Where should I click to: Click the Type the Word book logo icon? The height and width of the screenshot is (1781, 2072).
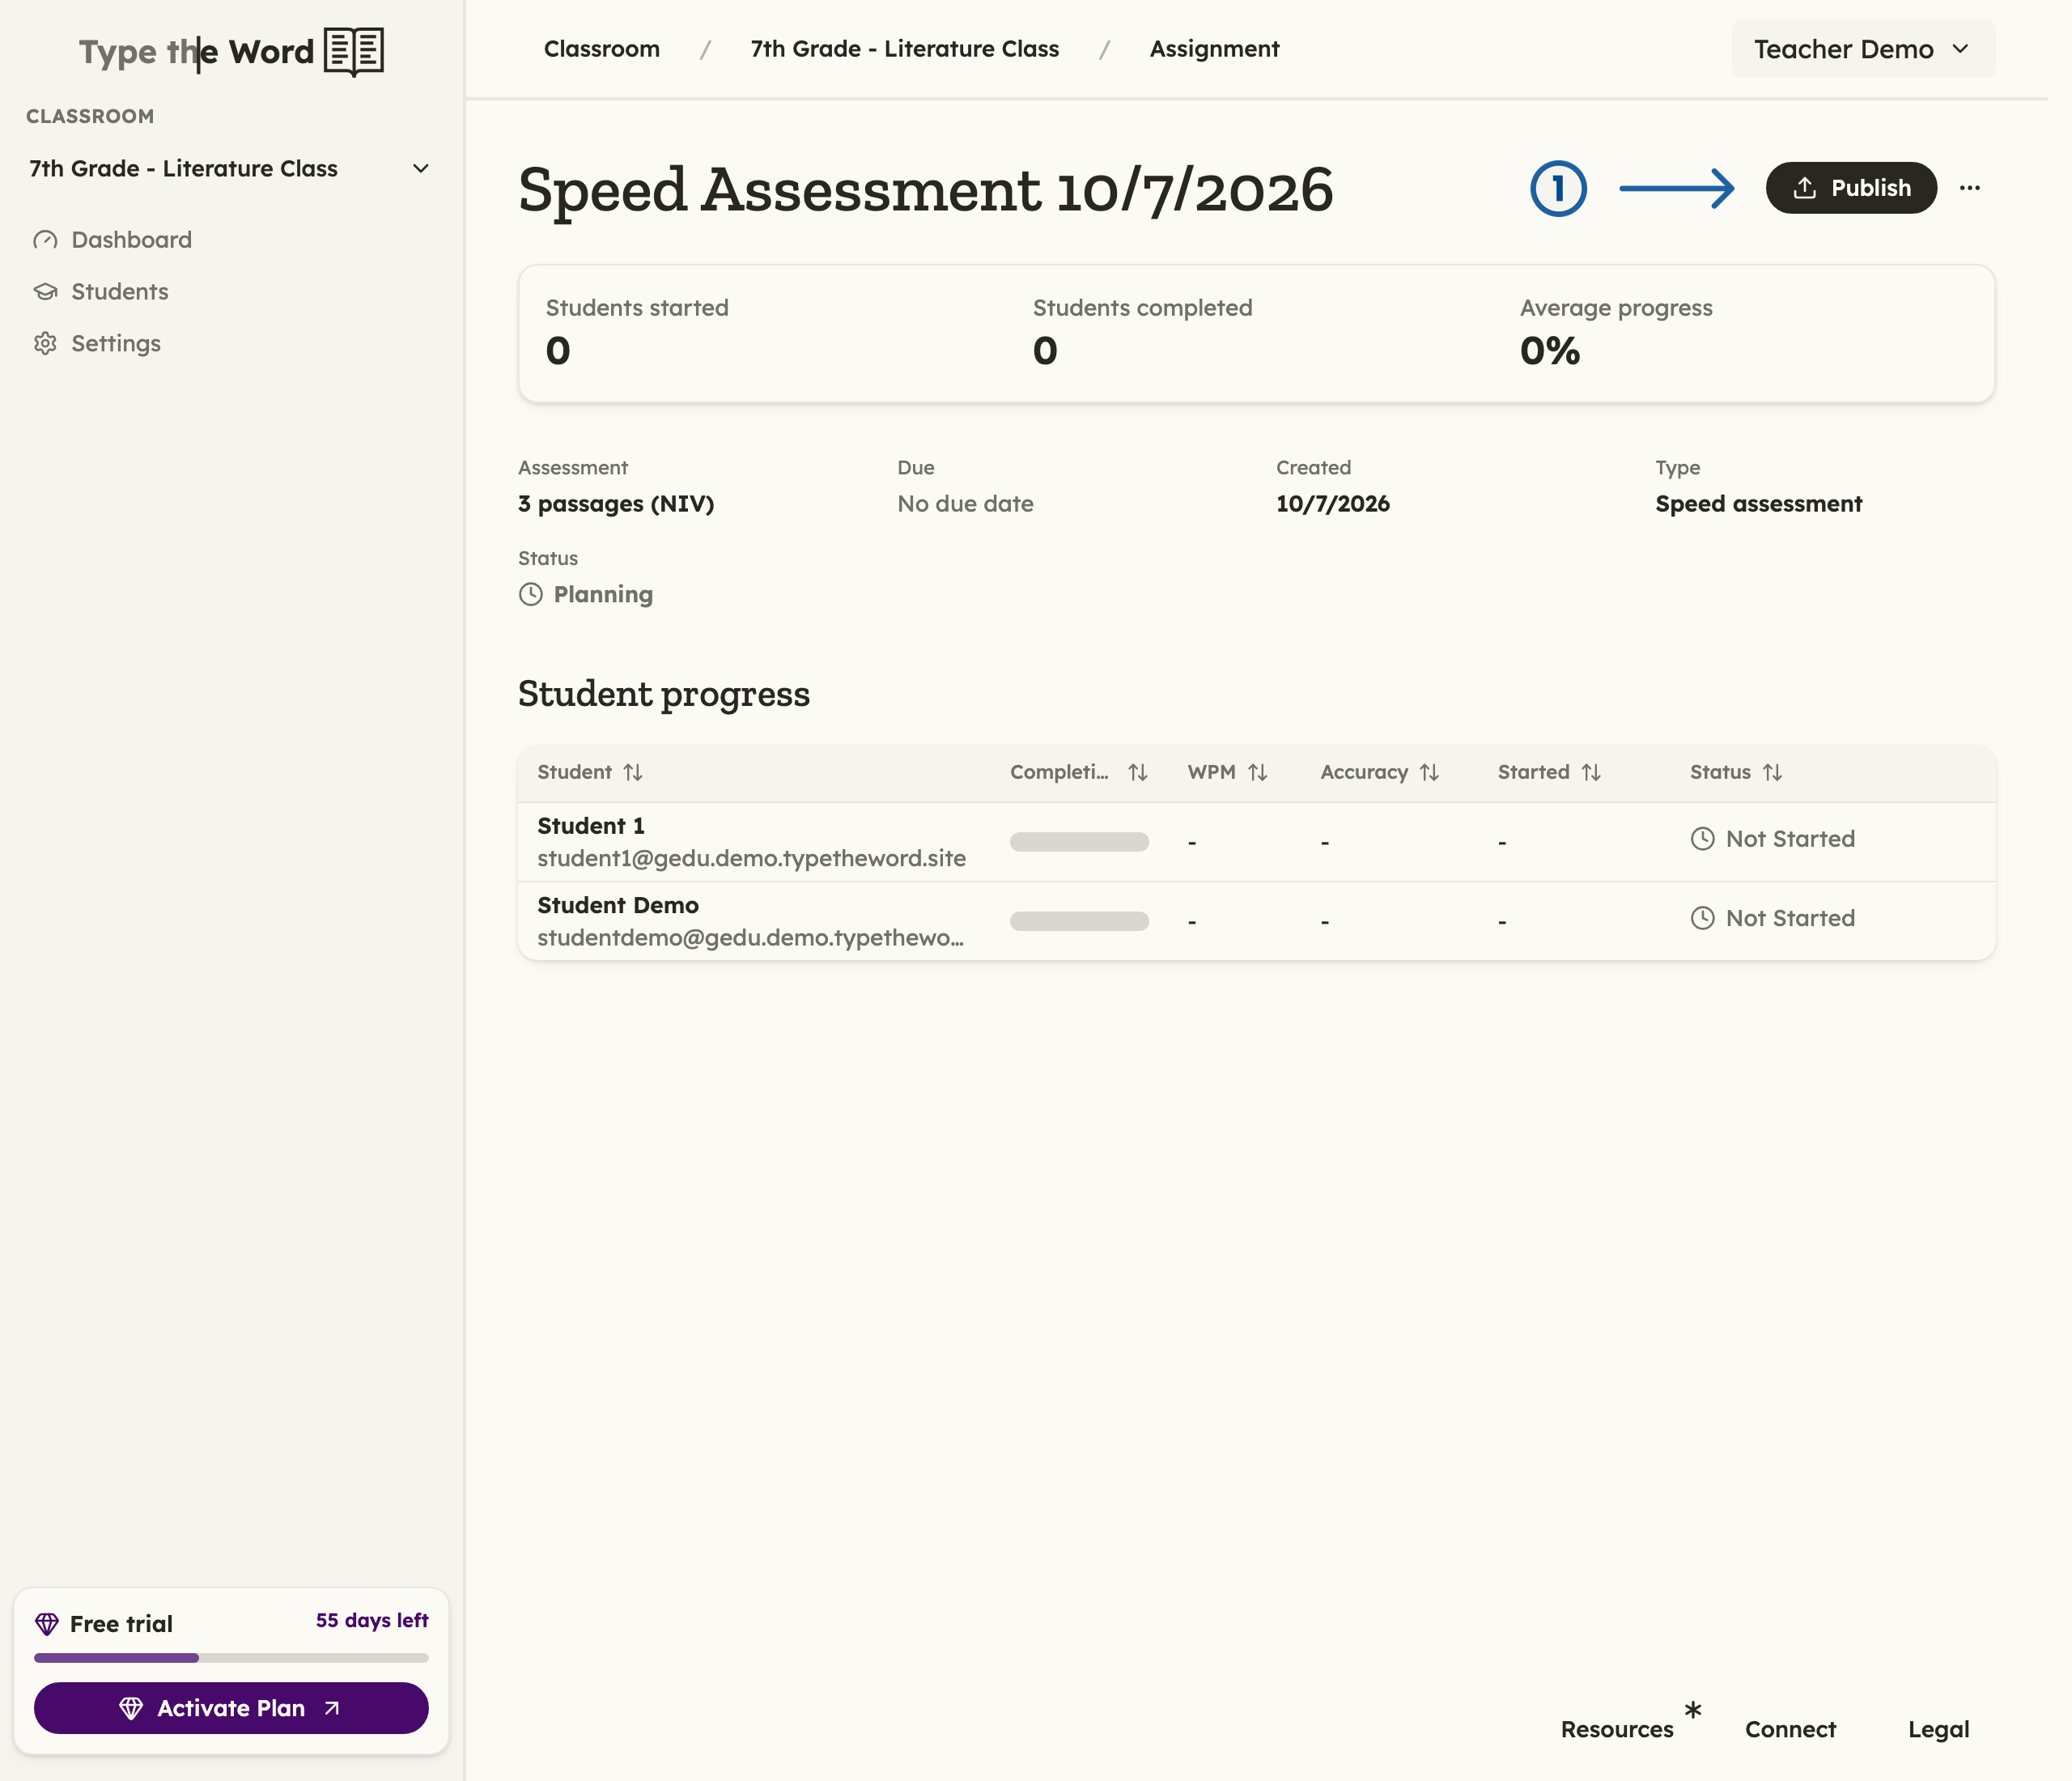click(354, 51)
